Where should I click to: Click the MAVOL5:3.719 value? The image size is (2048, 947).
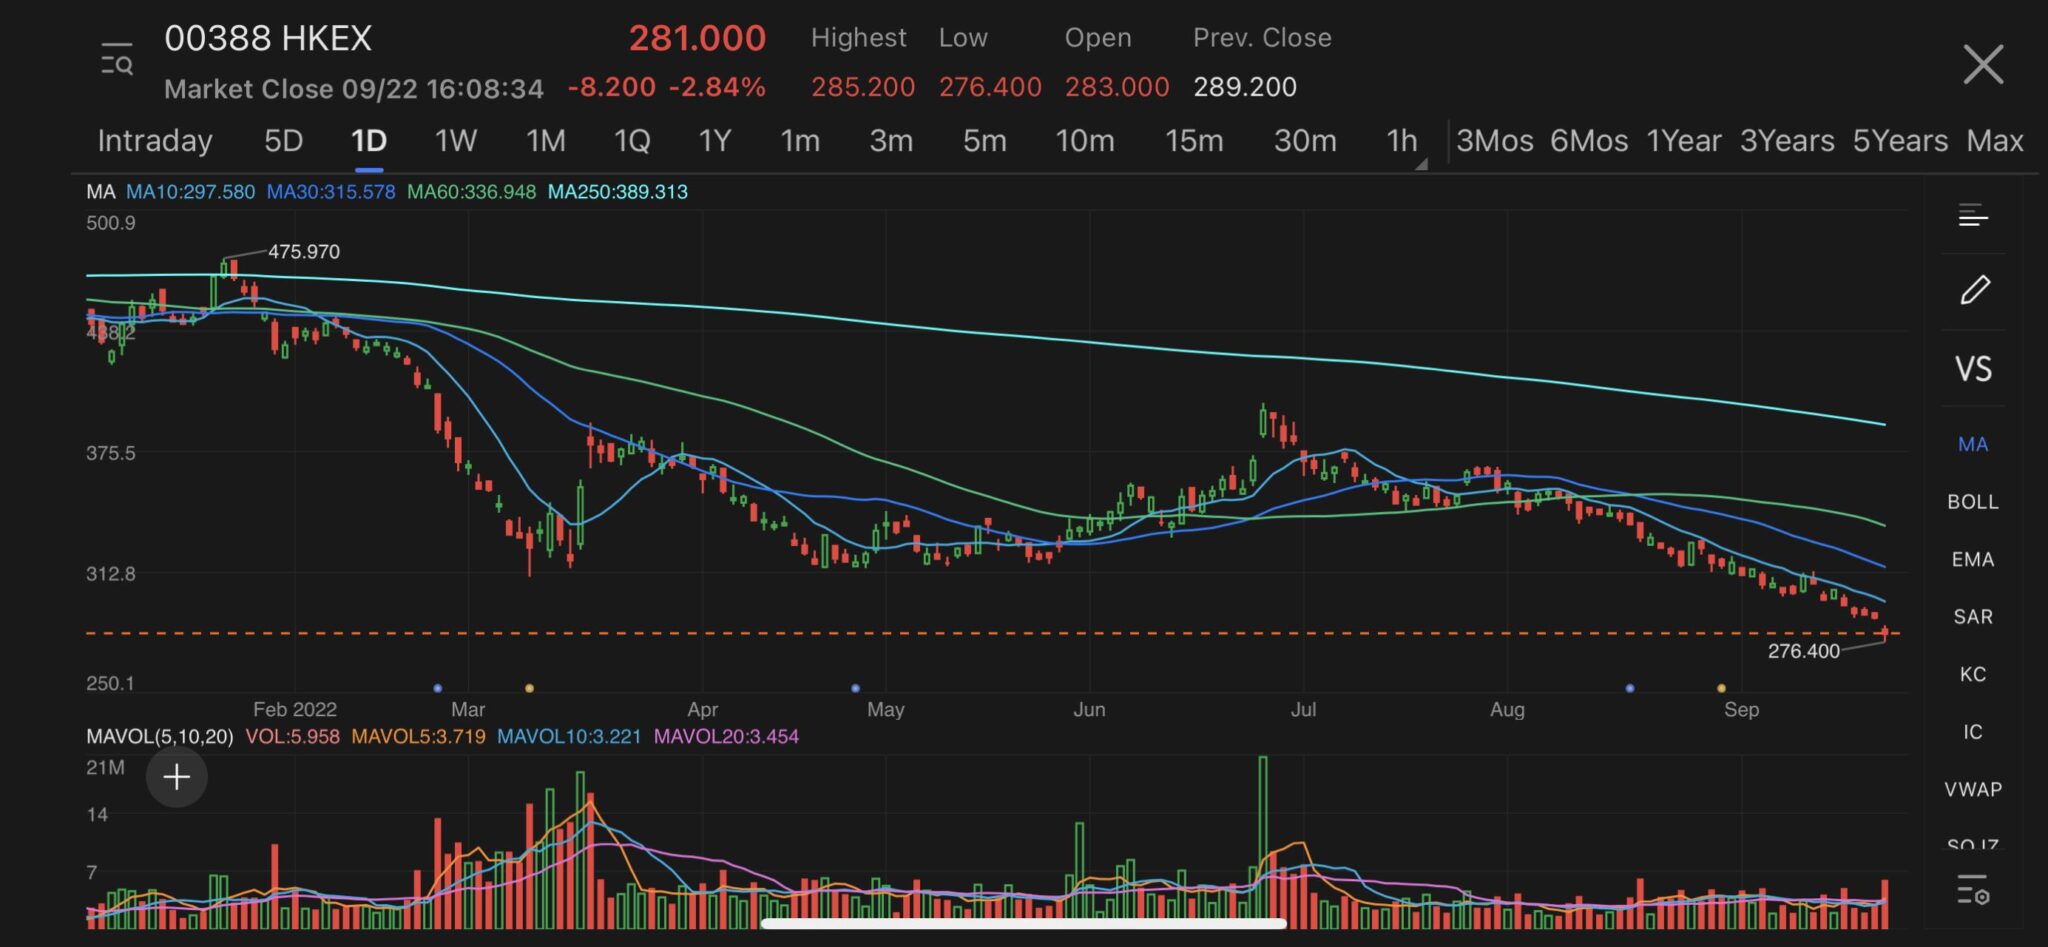click(418, 737)
